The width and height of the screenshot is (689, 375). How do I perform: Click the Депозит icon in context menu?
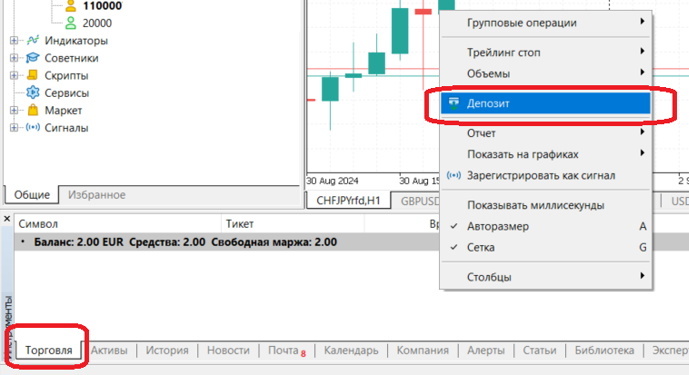pos(453,103)
